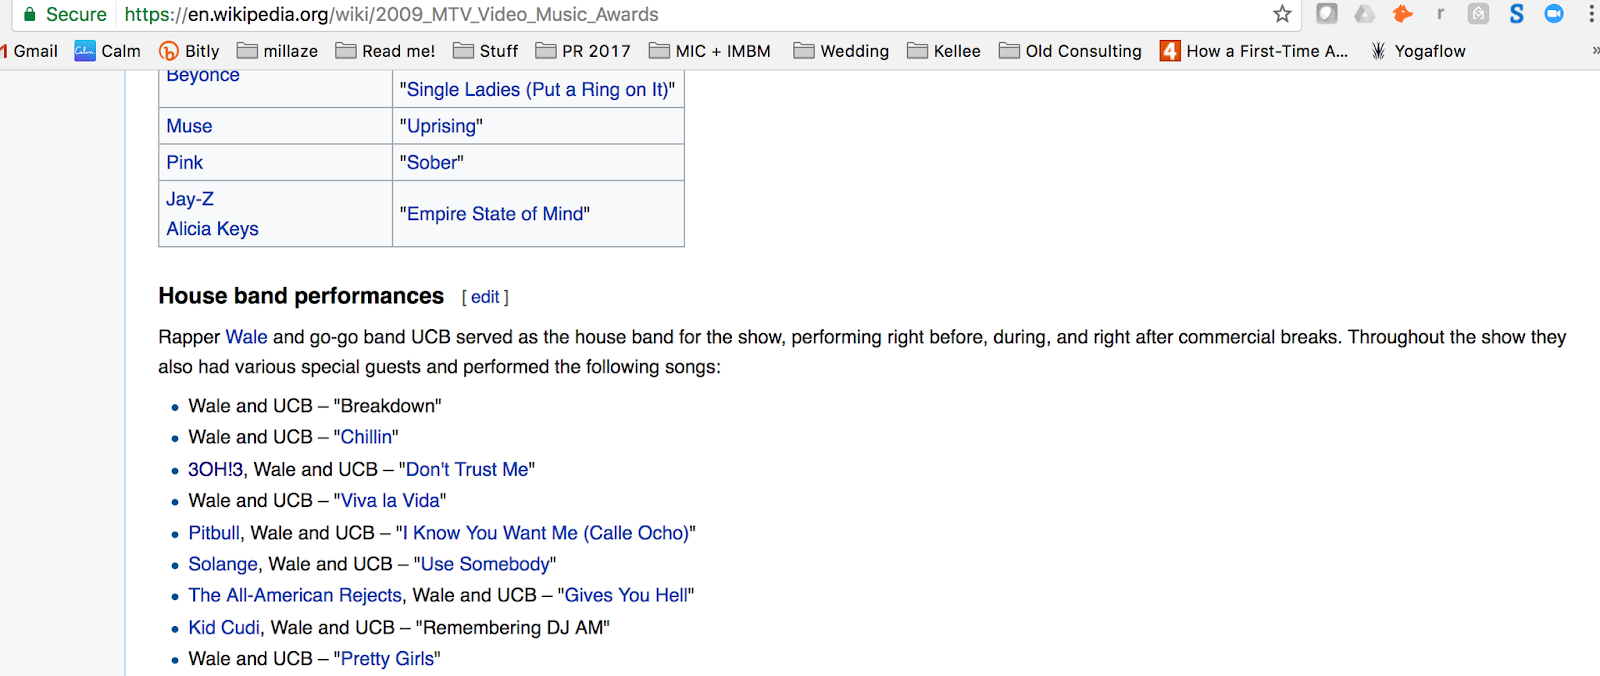Open the Calm bookmark

pos(108,51)
